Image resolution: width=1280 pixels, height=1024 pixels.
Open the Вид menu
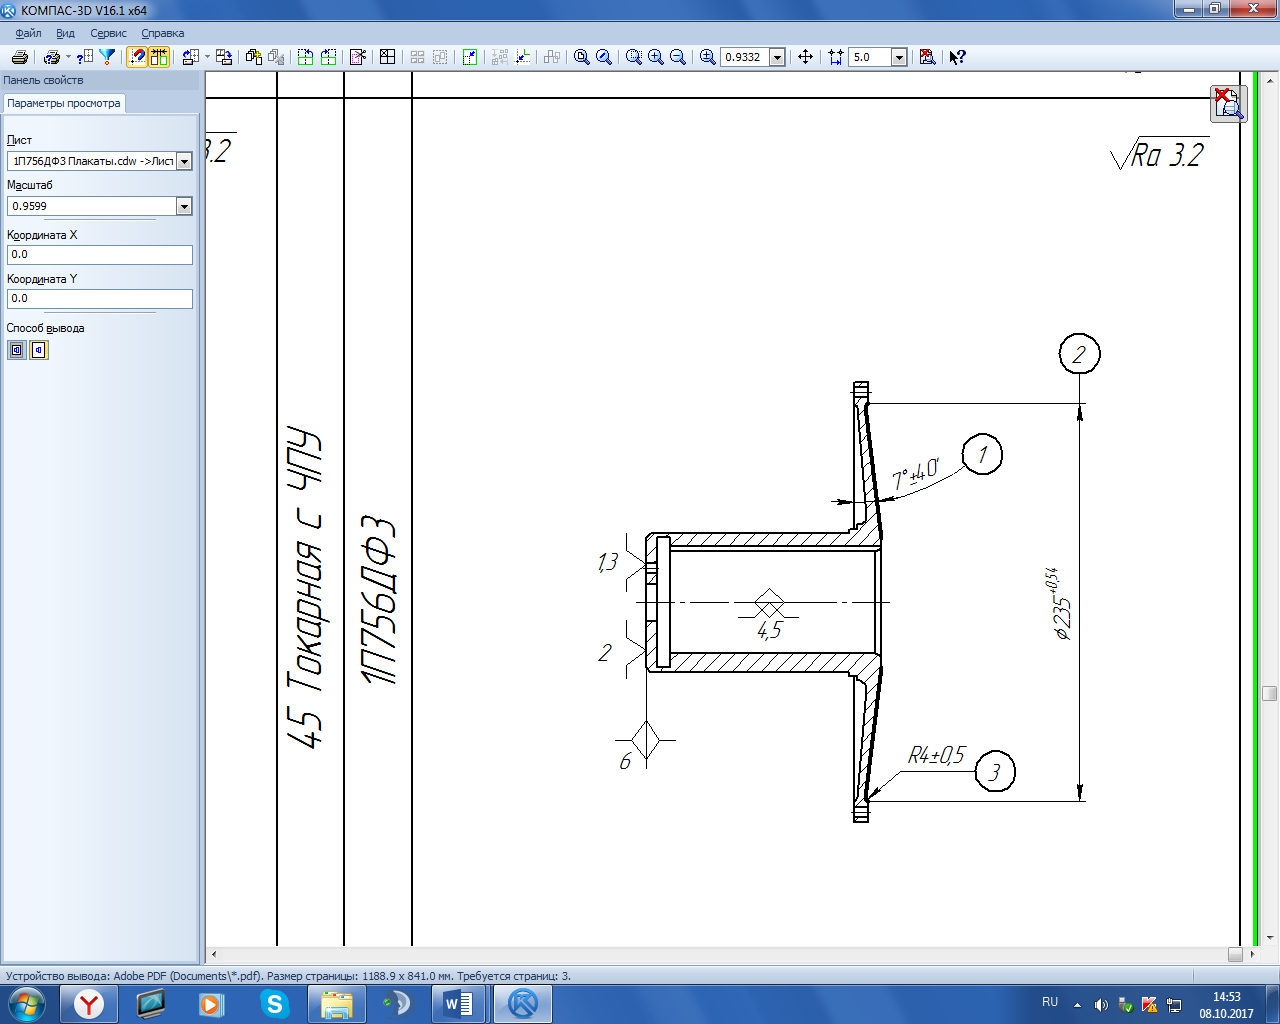65,33
